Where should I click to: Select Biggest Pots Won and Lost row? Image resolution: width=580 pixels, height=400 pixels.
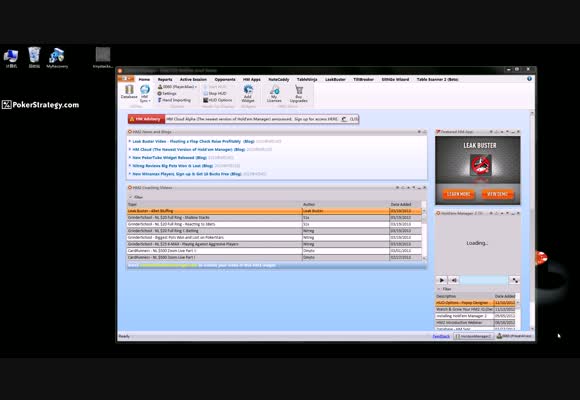(274, 238)
